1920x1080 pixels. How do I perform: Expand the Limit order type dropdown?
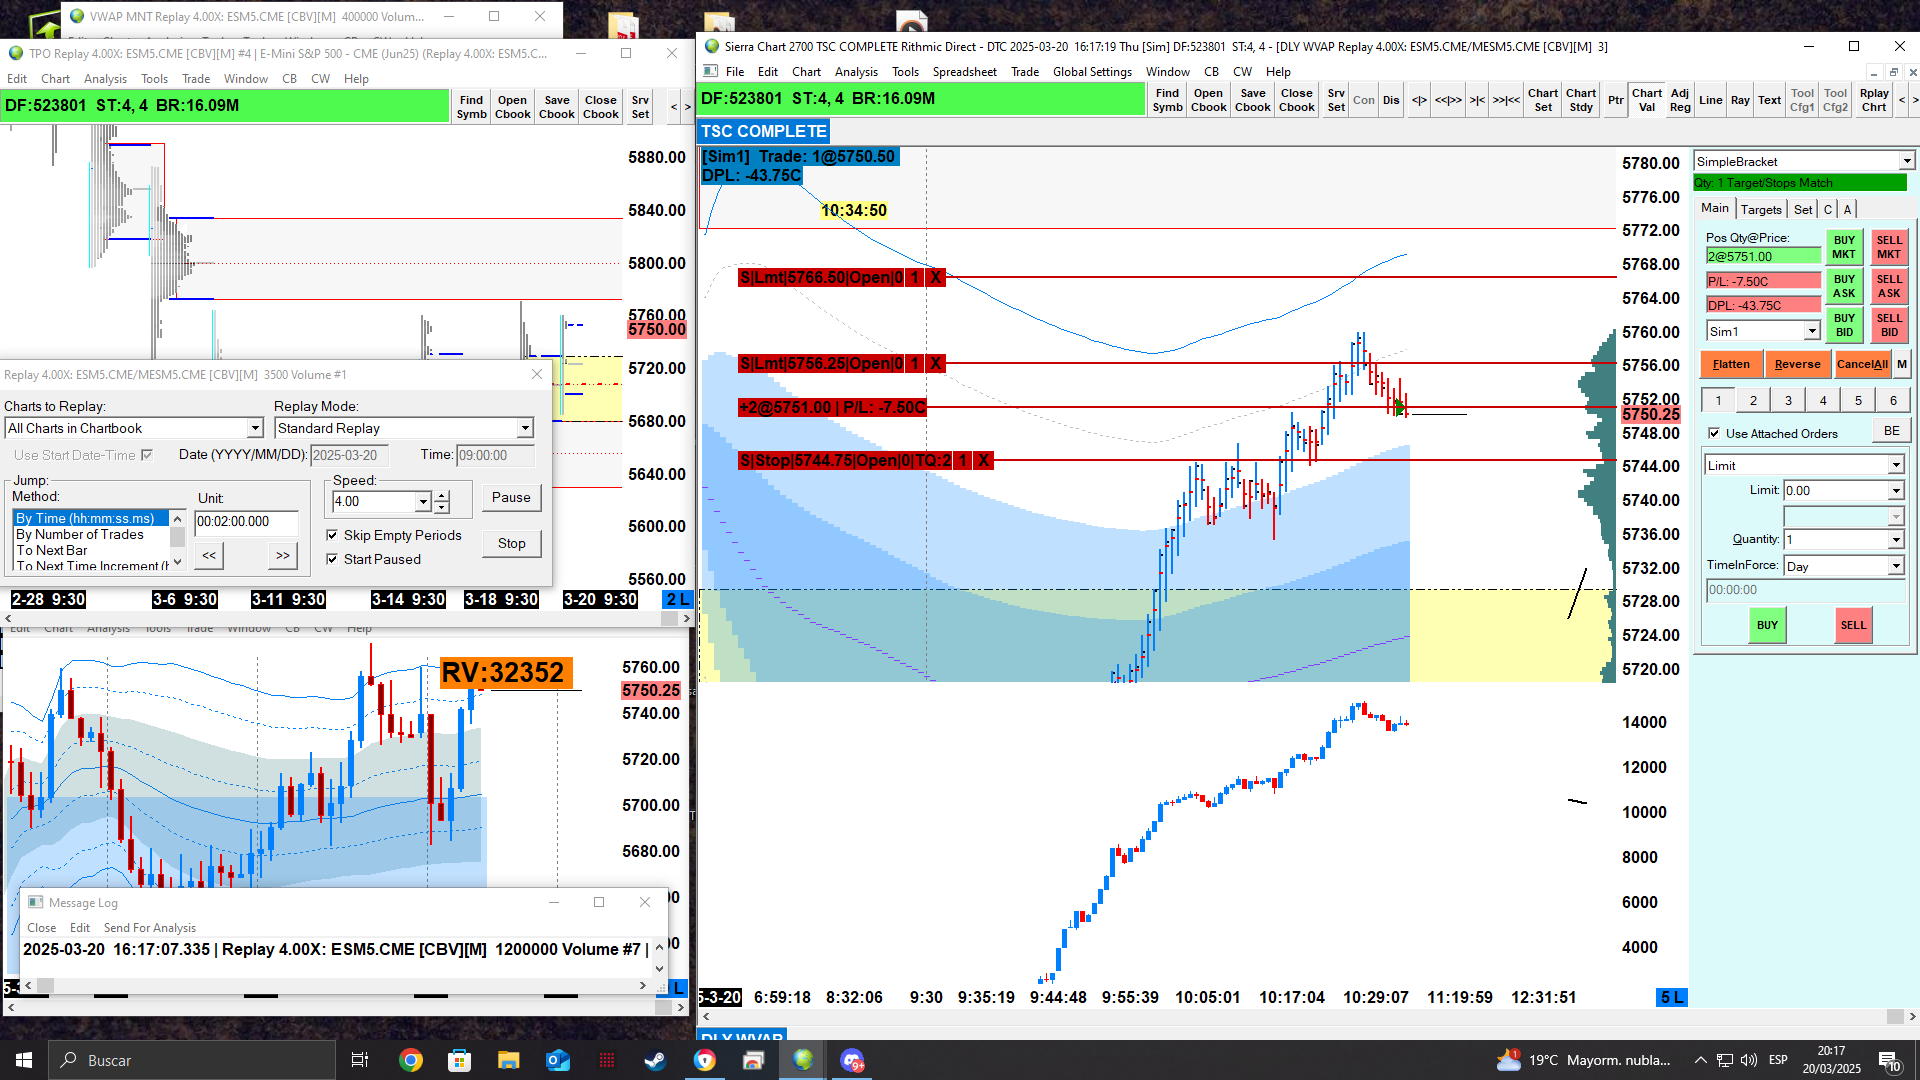pos(1895,465)
